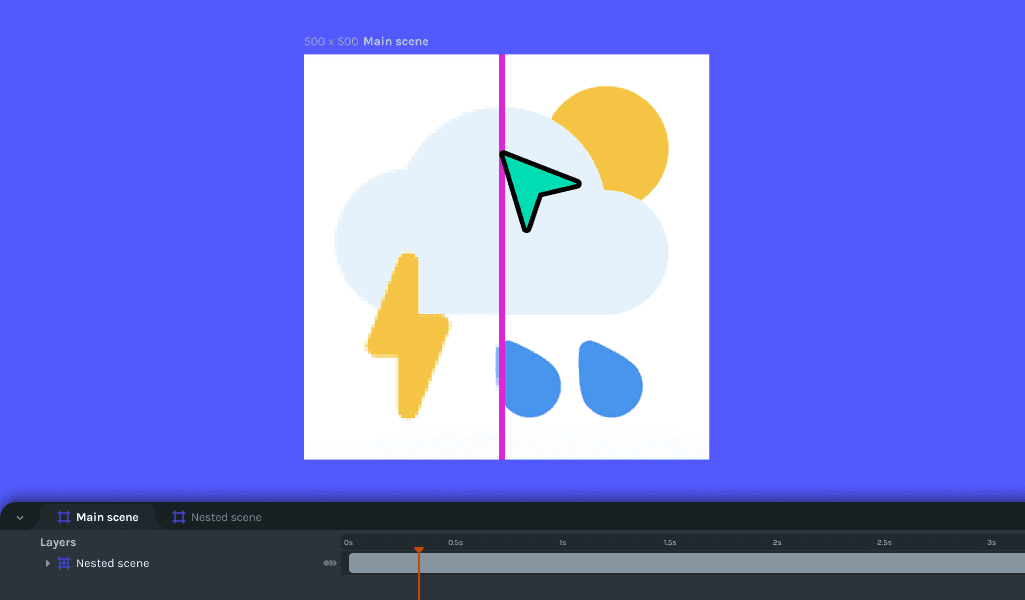Click the 2.5s mark on timeline ruler
Viewport: 1025px width, 600px height.
[x=884, y=542]
